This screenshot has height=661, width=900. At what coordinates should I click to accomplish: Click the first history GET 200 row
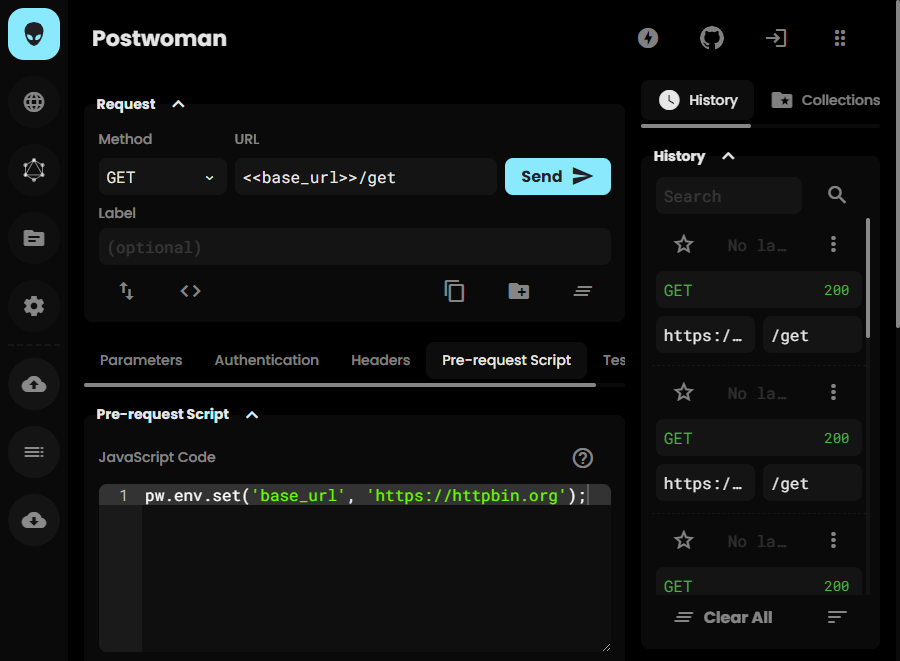tap(759, 290)
